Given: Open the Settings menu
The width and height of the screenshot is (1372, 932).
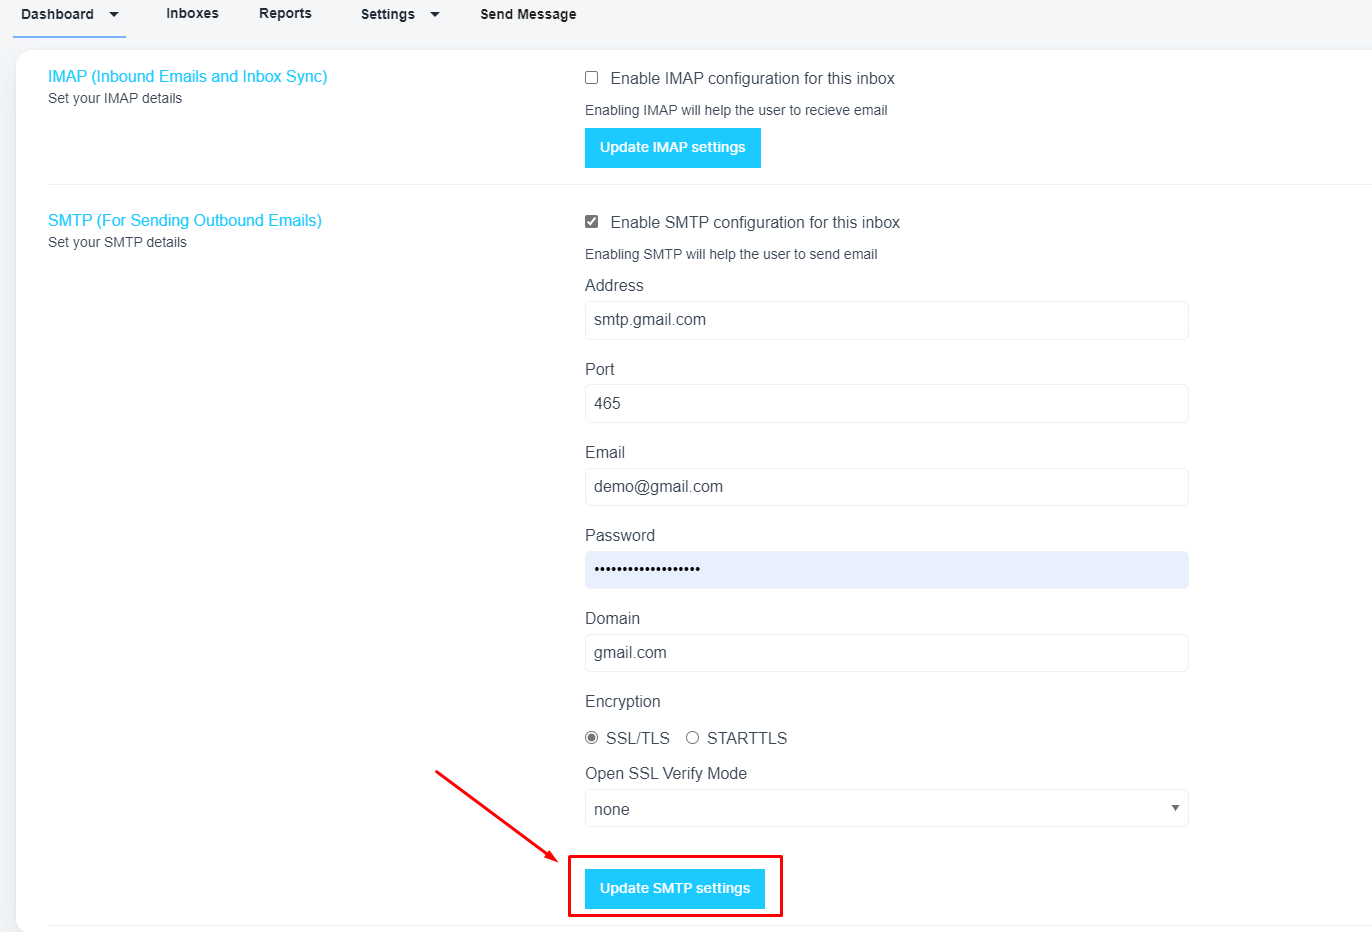Looking at the screenshot, I should [388, 14].
